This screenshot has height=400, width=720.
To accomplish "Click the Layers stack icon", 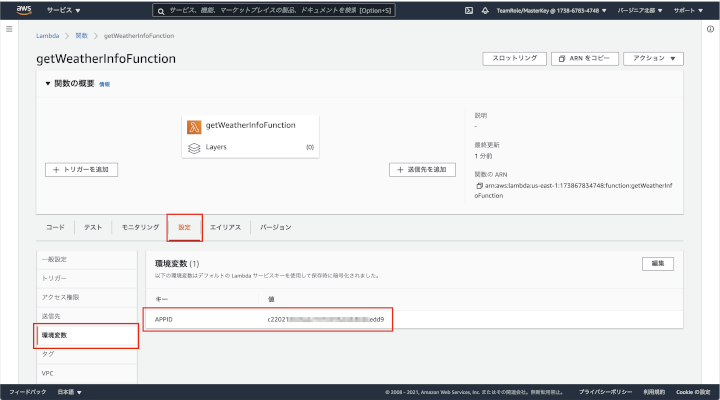I will (194, 148).
